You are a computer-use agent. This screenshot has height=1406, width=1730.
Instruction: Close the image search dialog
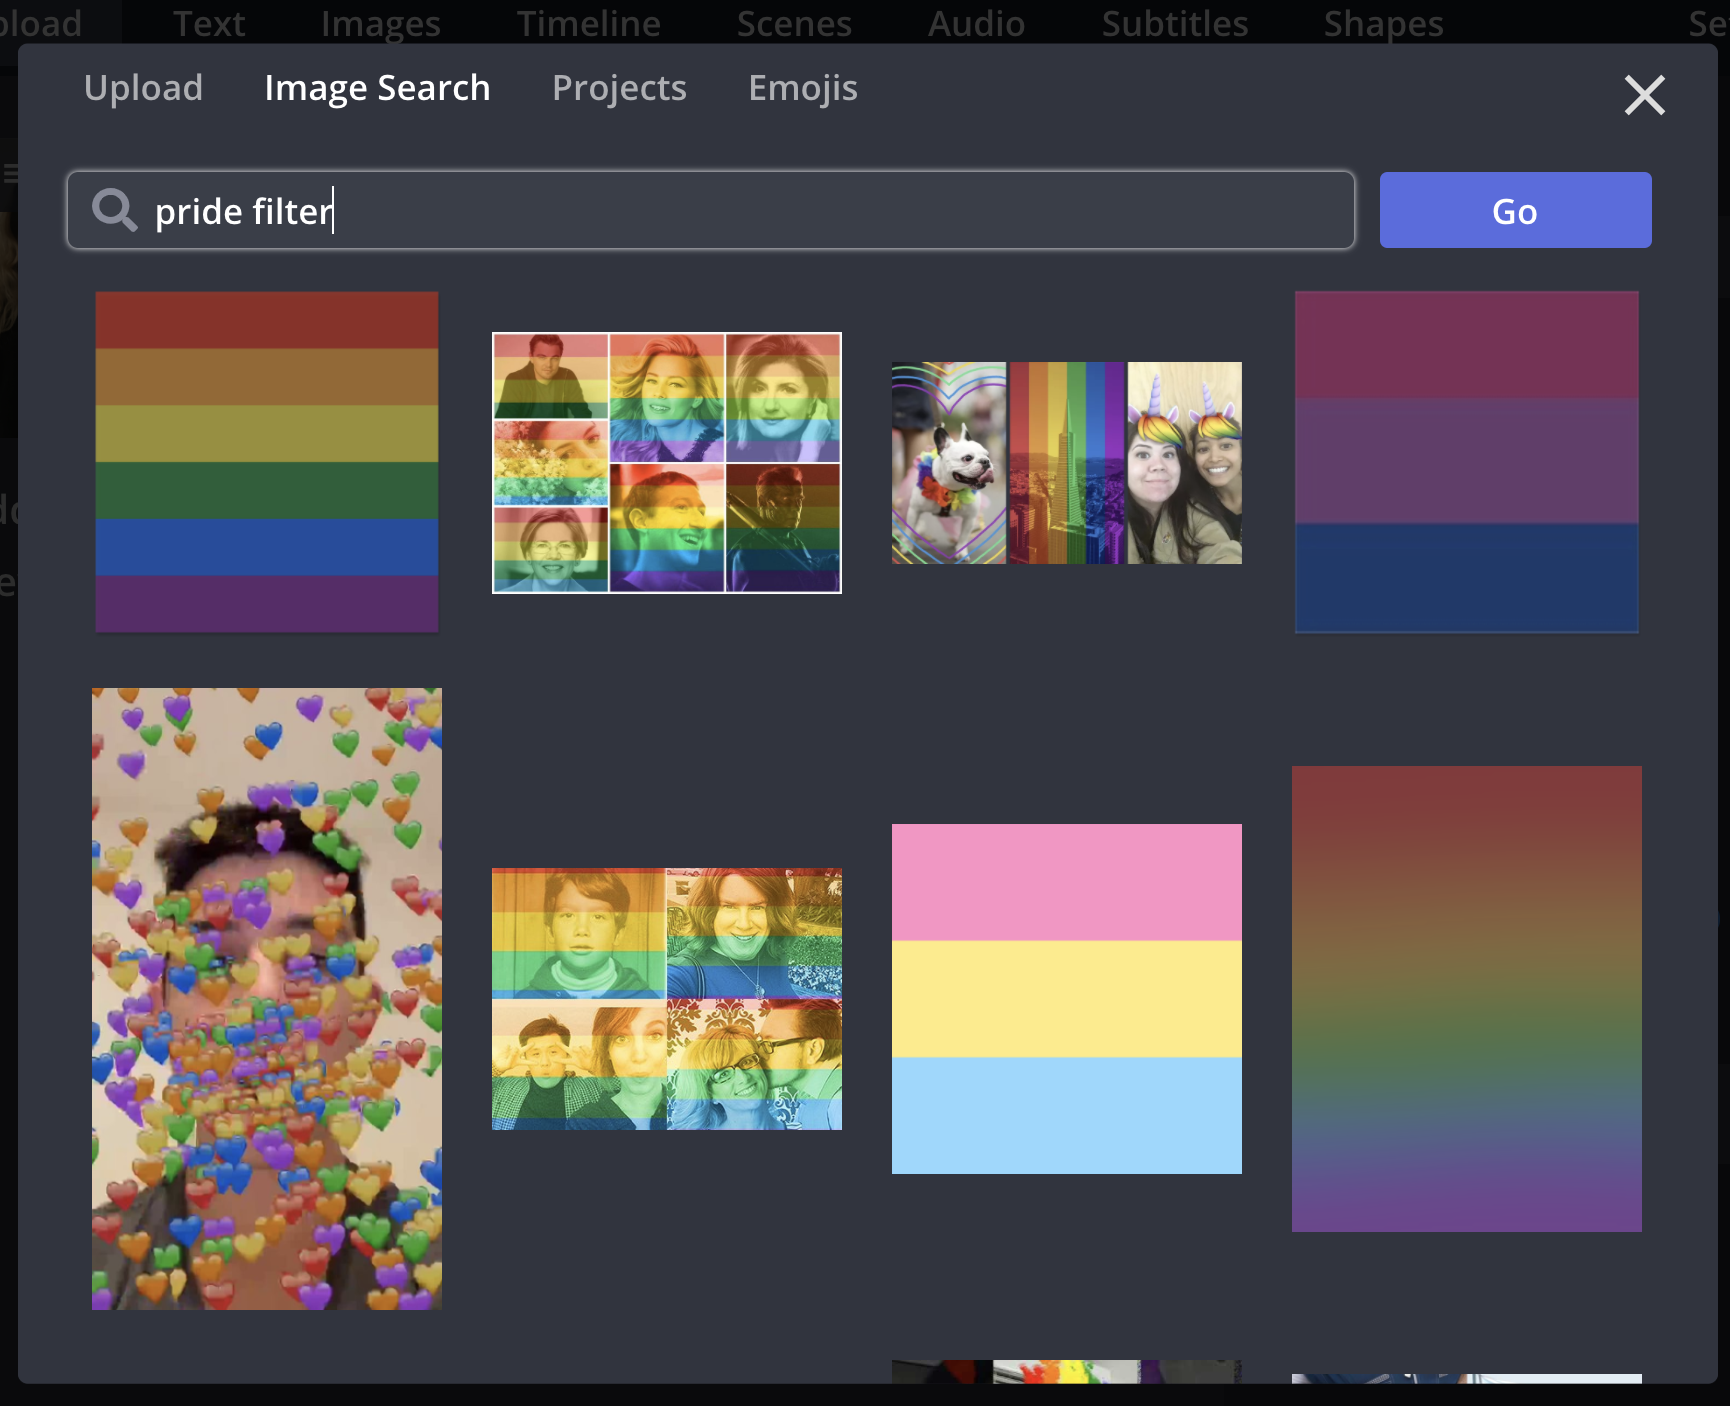[x=1644, y=96]
